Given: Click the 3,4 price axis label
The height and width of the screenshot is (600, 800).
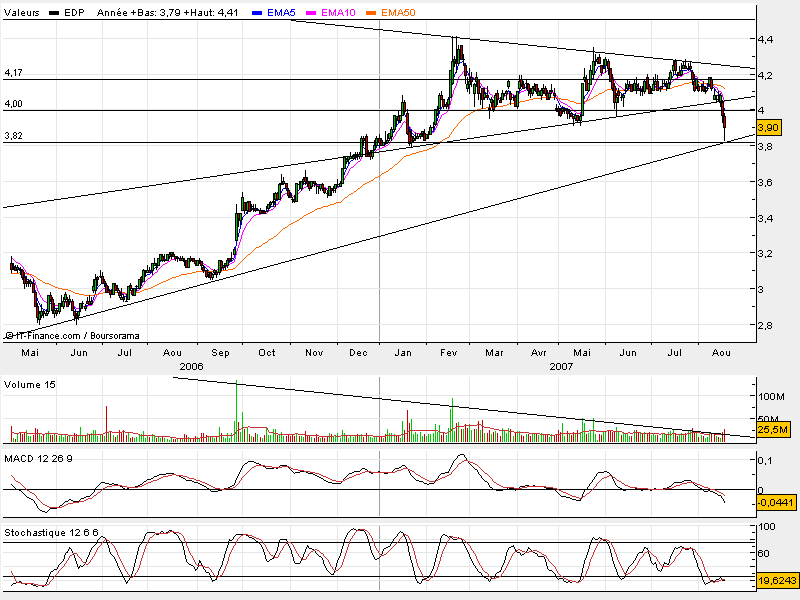Looking at the screenshot, I should (x=766, y=218).
